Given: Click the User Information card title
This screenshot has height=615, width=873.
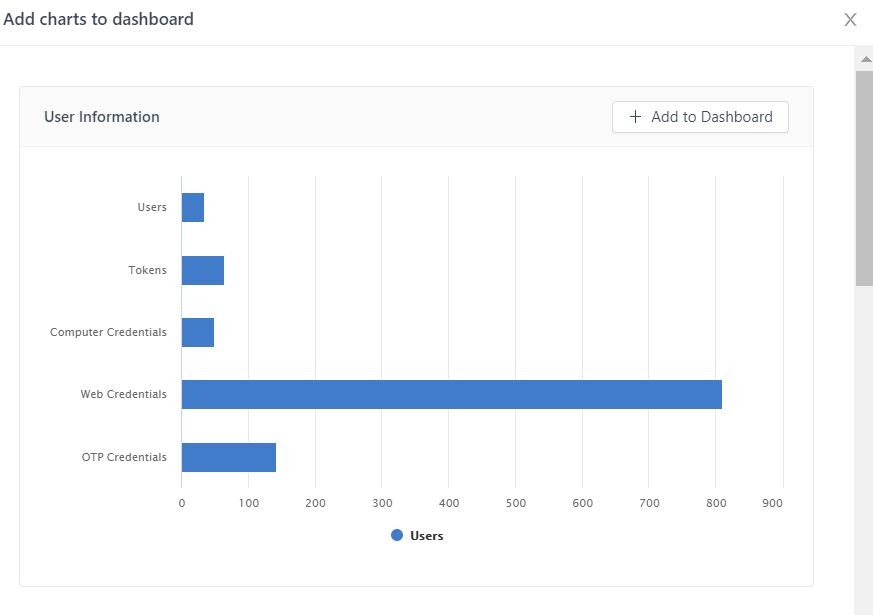Looking at the screenshot, I should click(x=102, y=117).
